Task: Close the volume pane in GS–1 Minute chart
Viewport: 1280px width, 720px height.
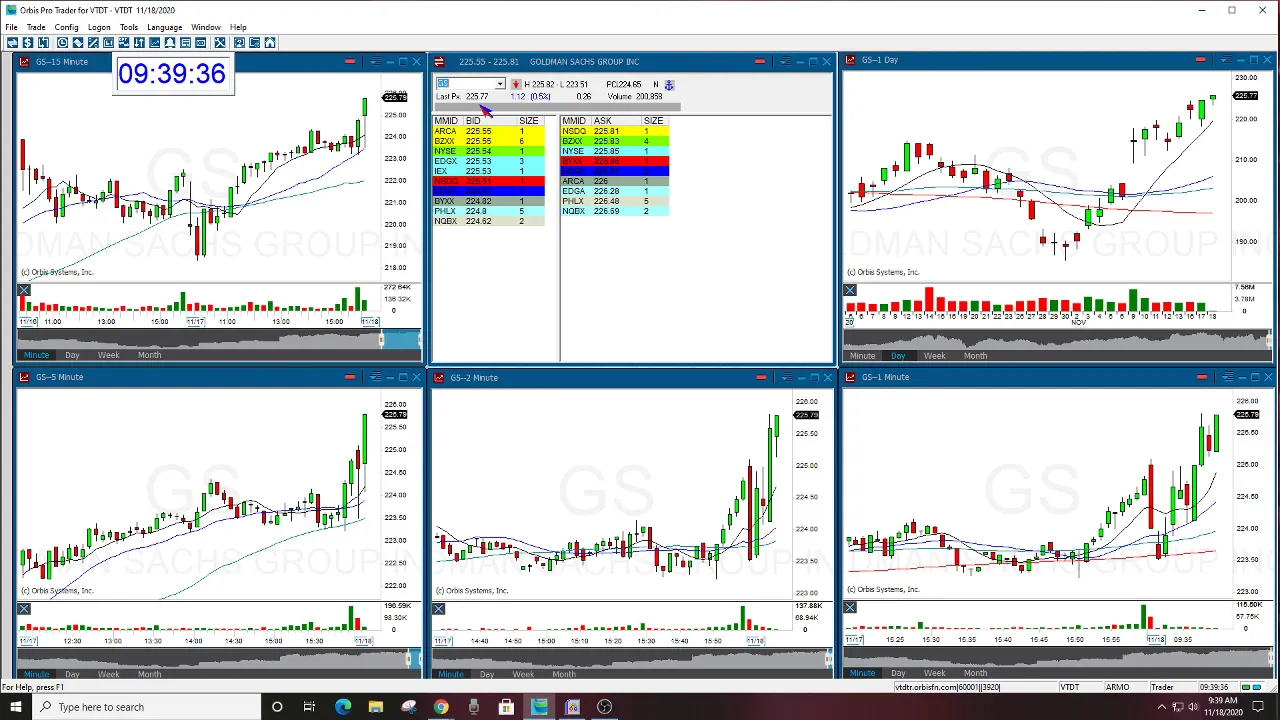Action: click(x=850, y=608)
